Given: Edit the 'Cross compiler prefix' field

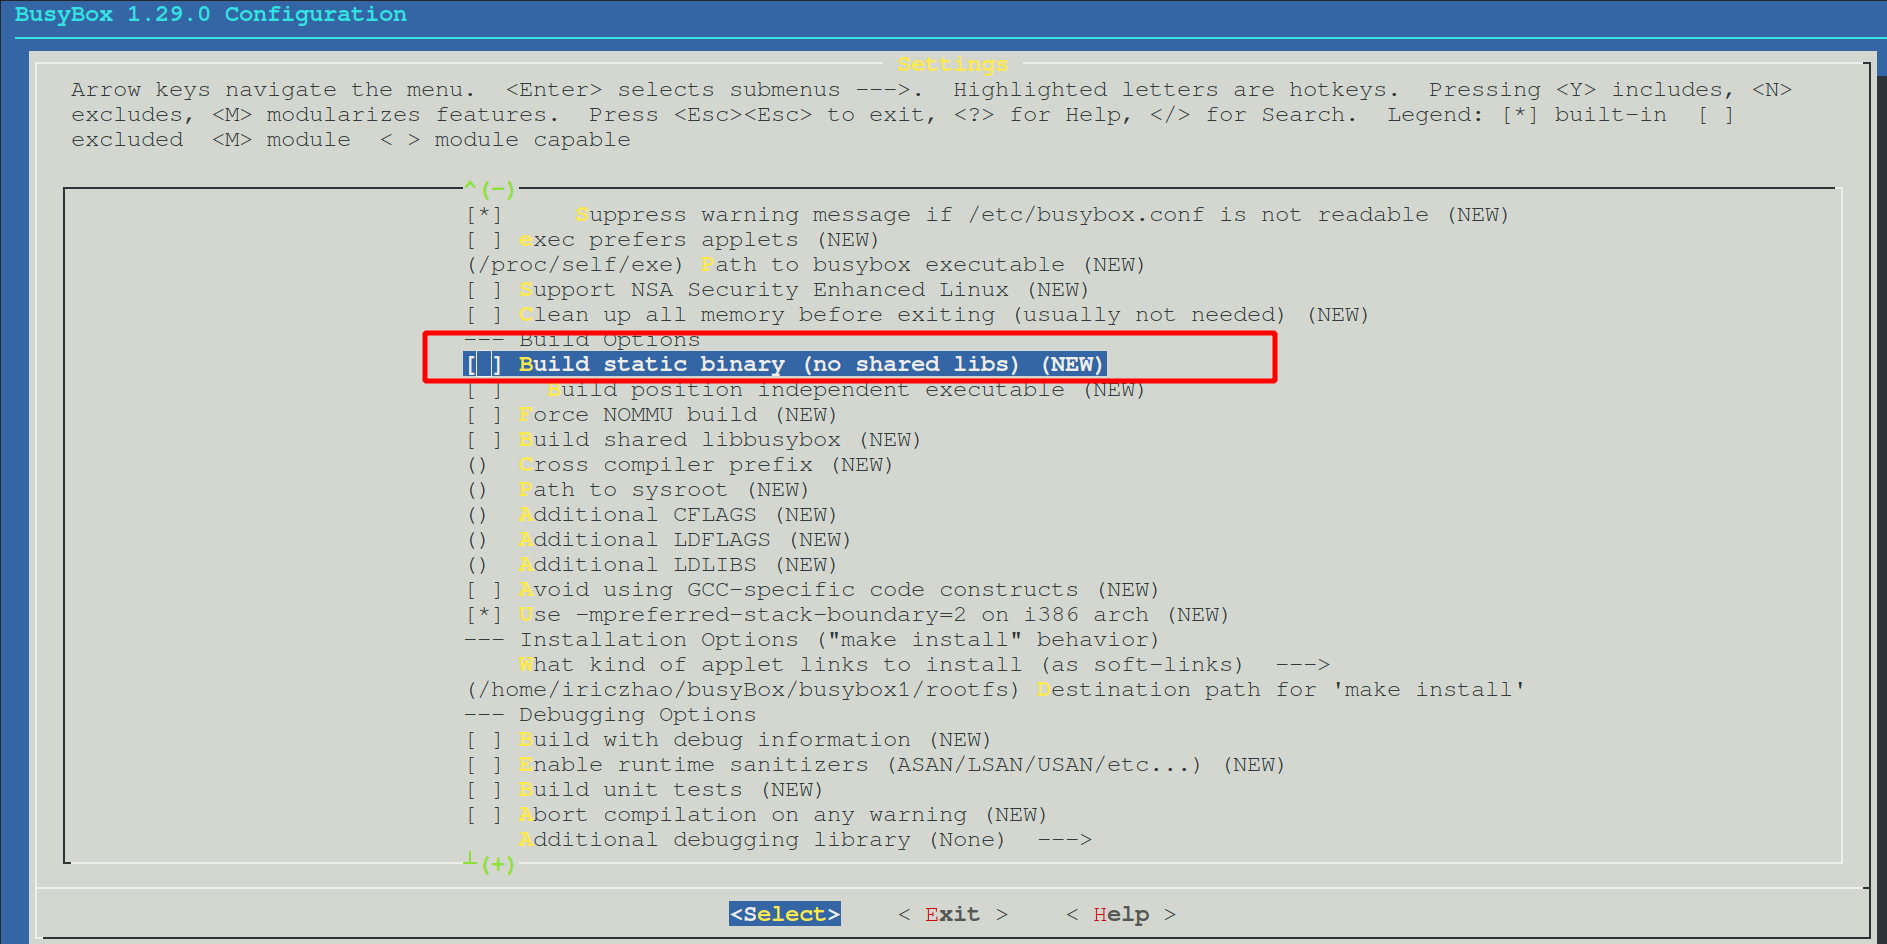Looking at the screenshot, I should pyautogui.click(x=667, y=464).
